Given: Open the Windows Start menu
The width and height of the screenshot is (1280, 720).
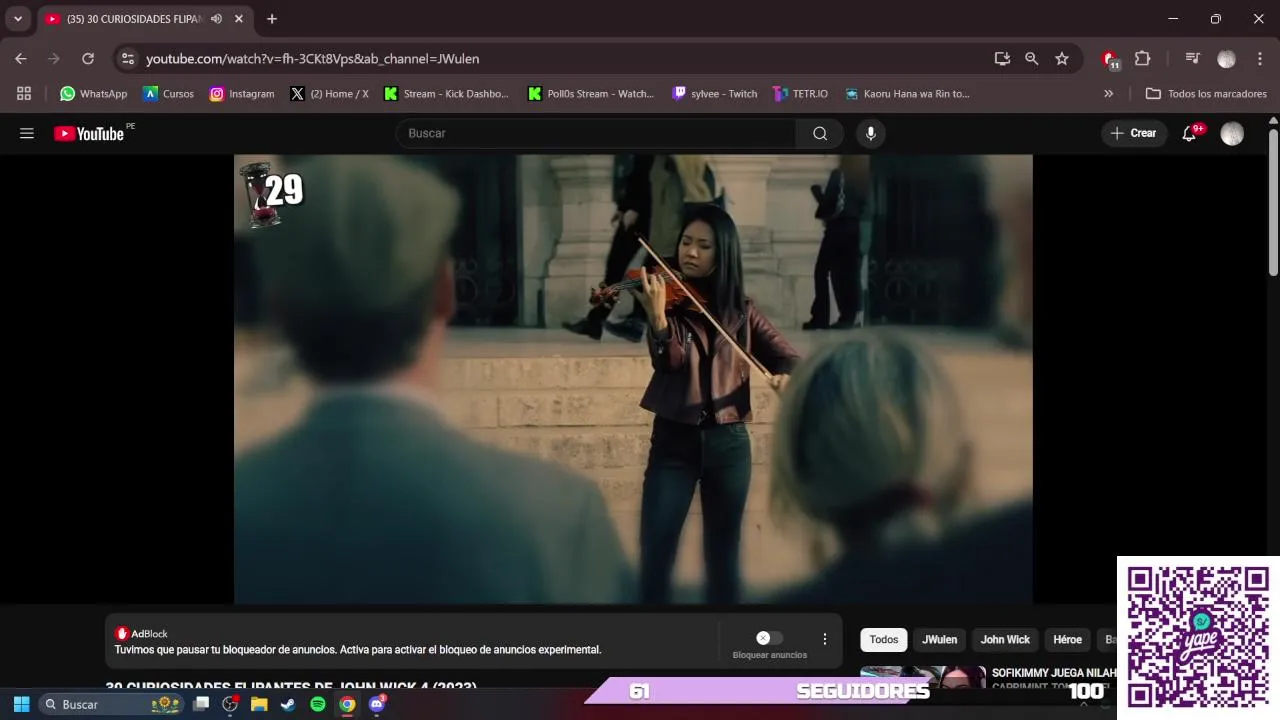Looking at the screenshot, I should coord(21,704).
